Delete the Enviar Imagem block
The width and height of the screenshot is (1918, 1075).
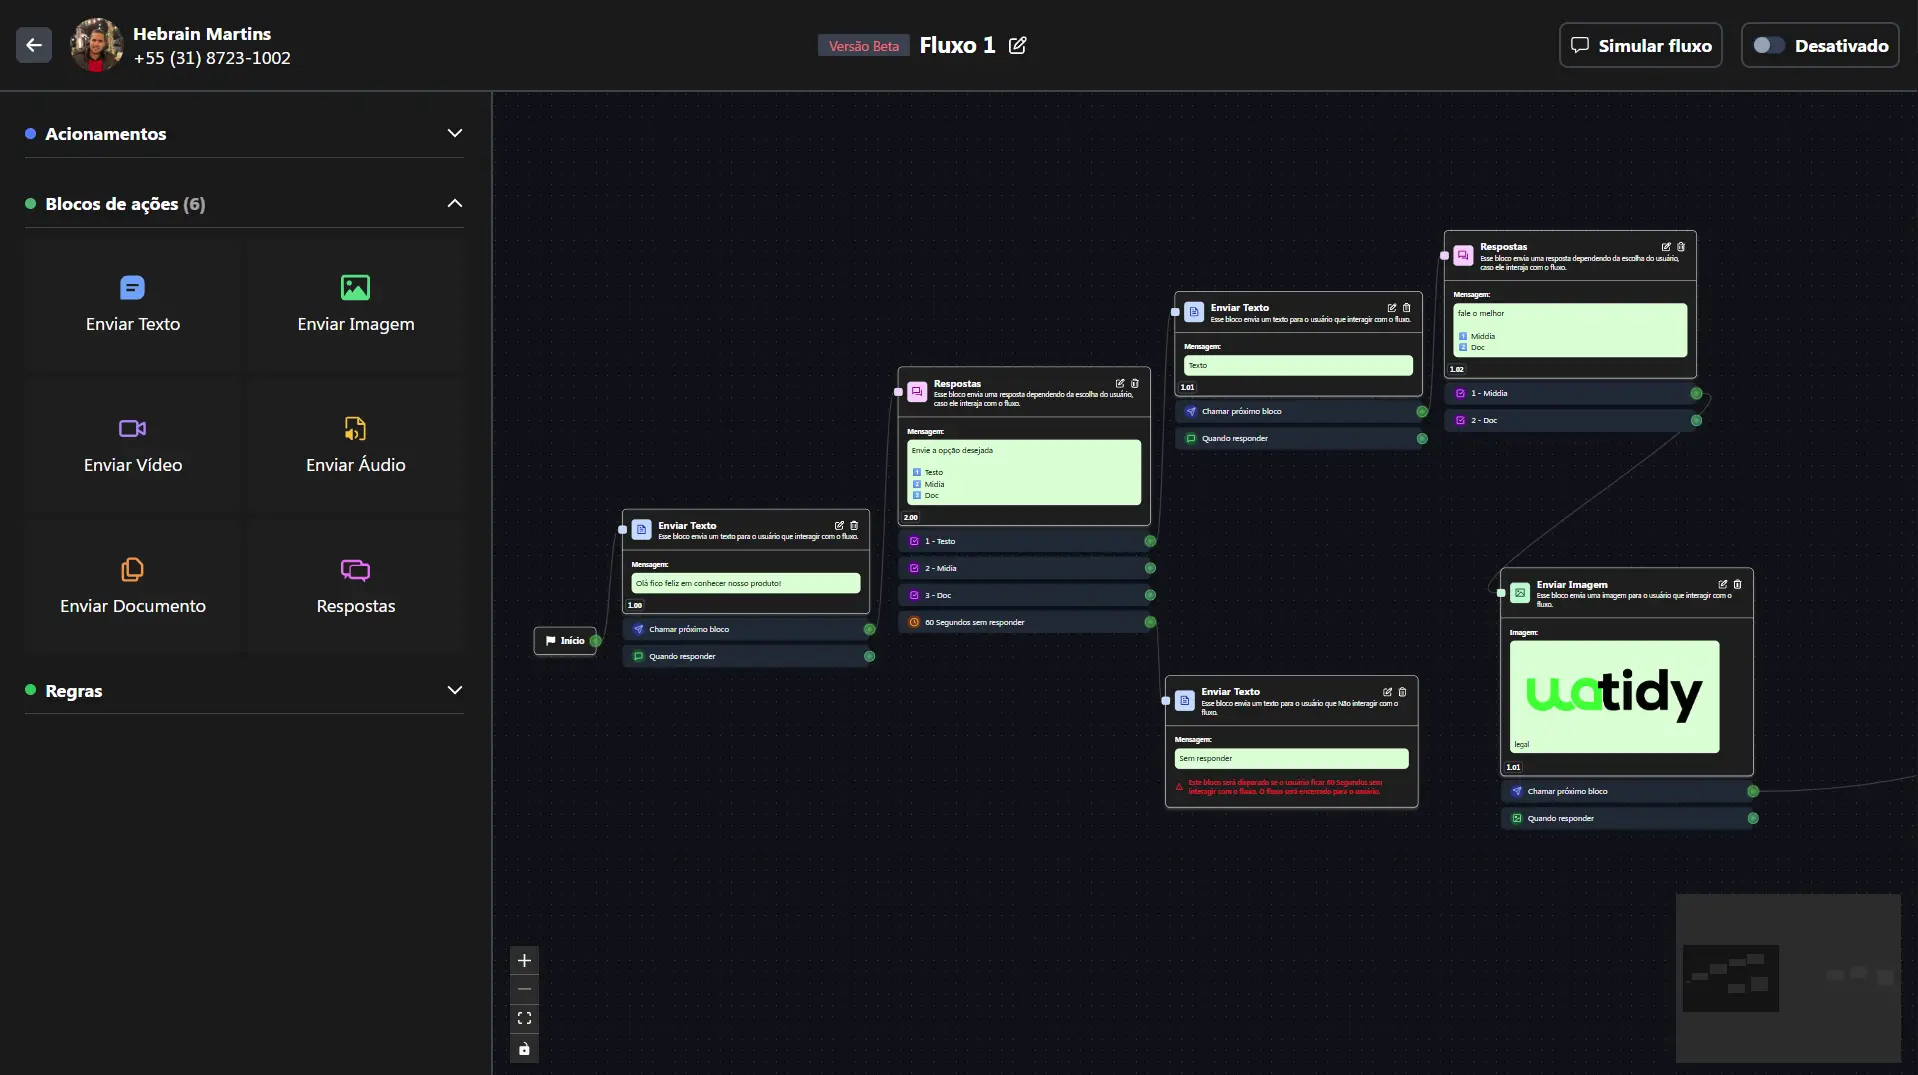(x=1738, y=584)
